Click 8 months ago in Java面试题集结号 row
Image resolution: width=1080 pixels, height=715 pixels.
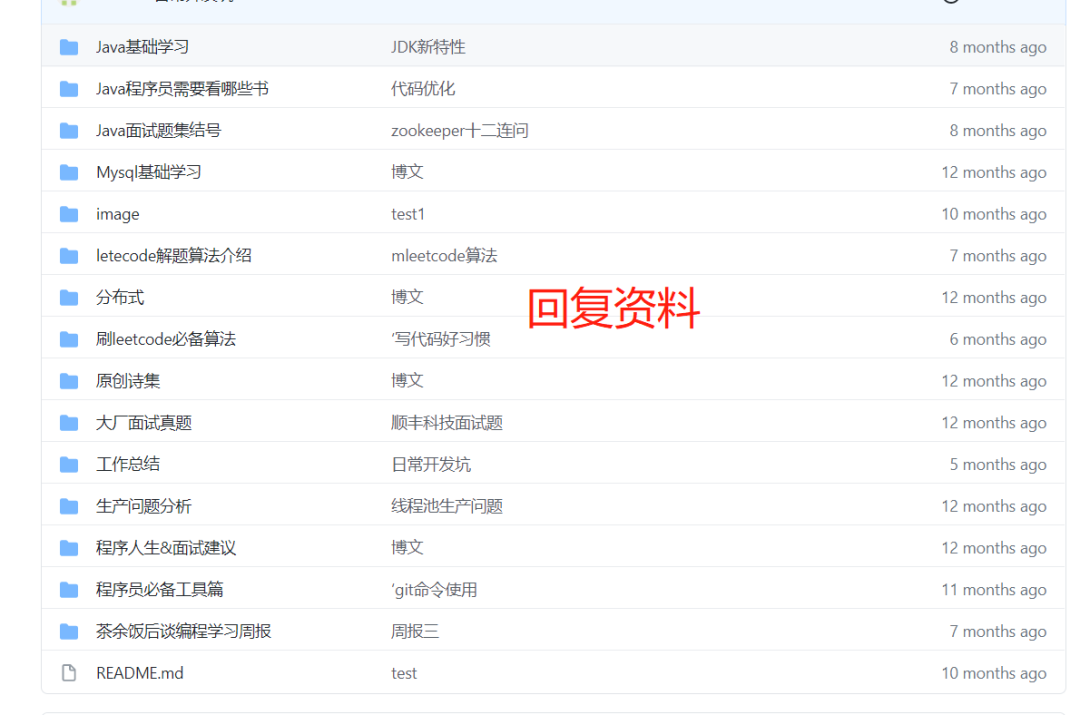(x=998, y=130)
